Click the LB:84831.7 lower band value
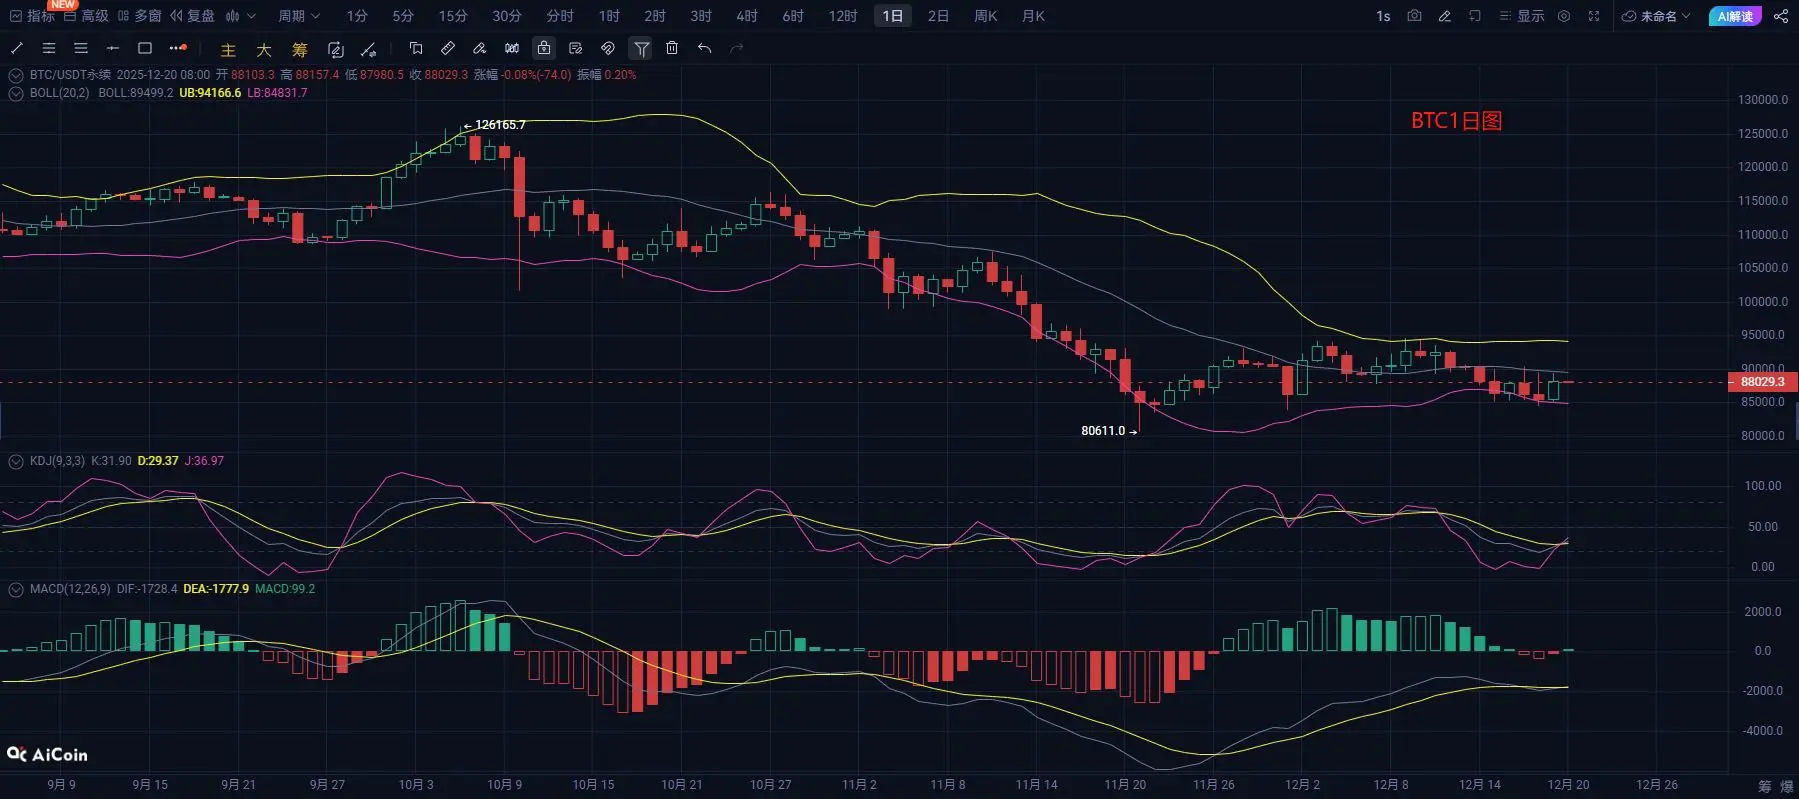This screenshot has height=799, width=1799. 277,93
